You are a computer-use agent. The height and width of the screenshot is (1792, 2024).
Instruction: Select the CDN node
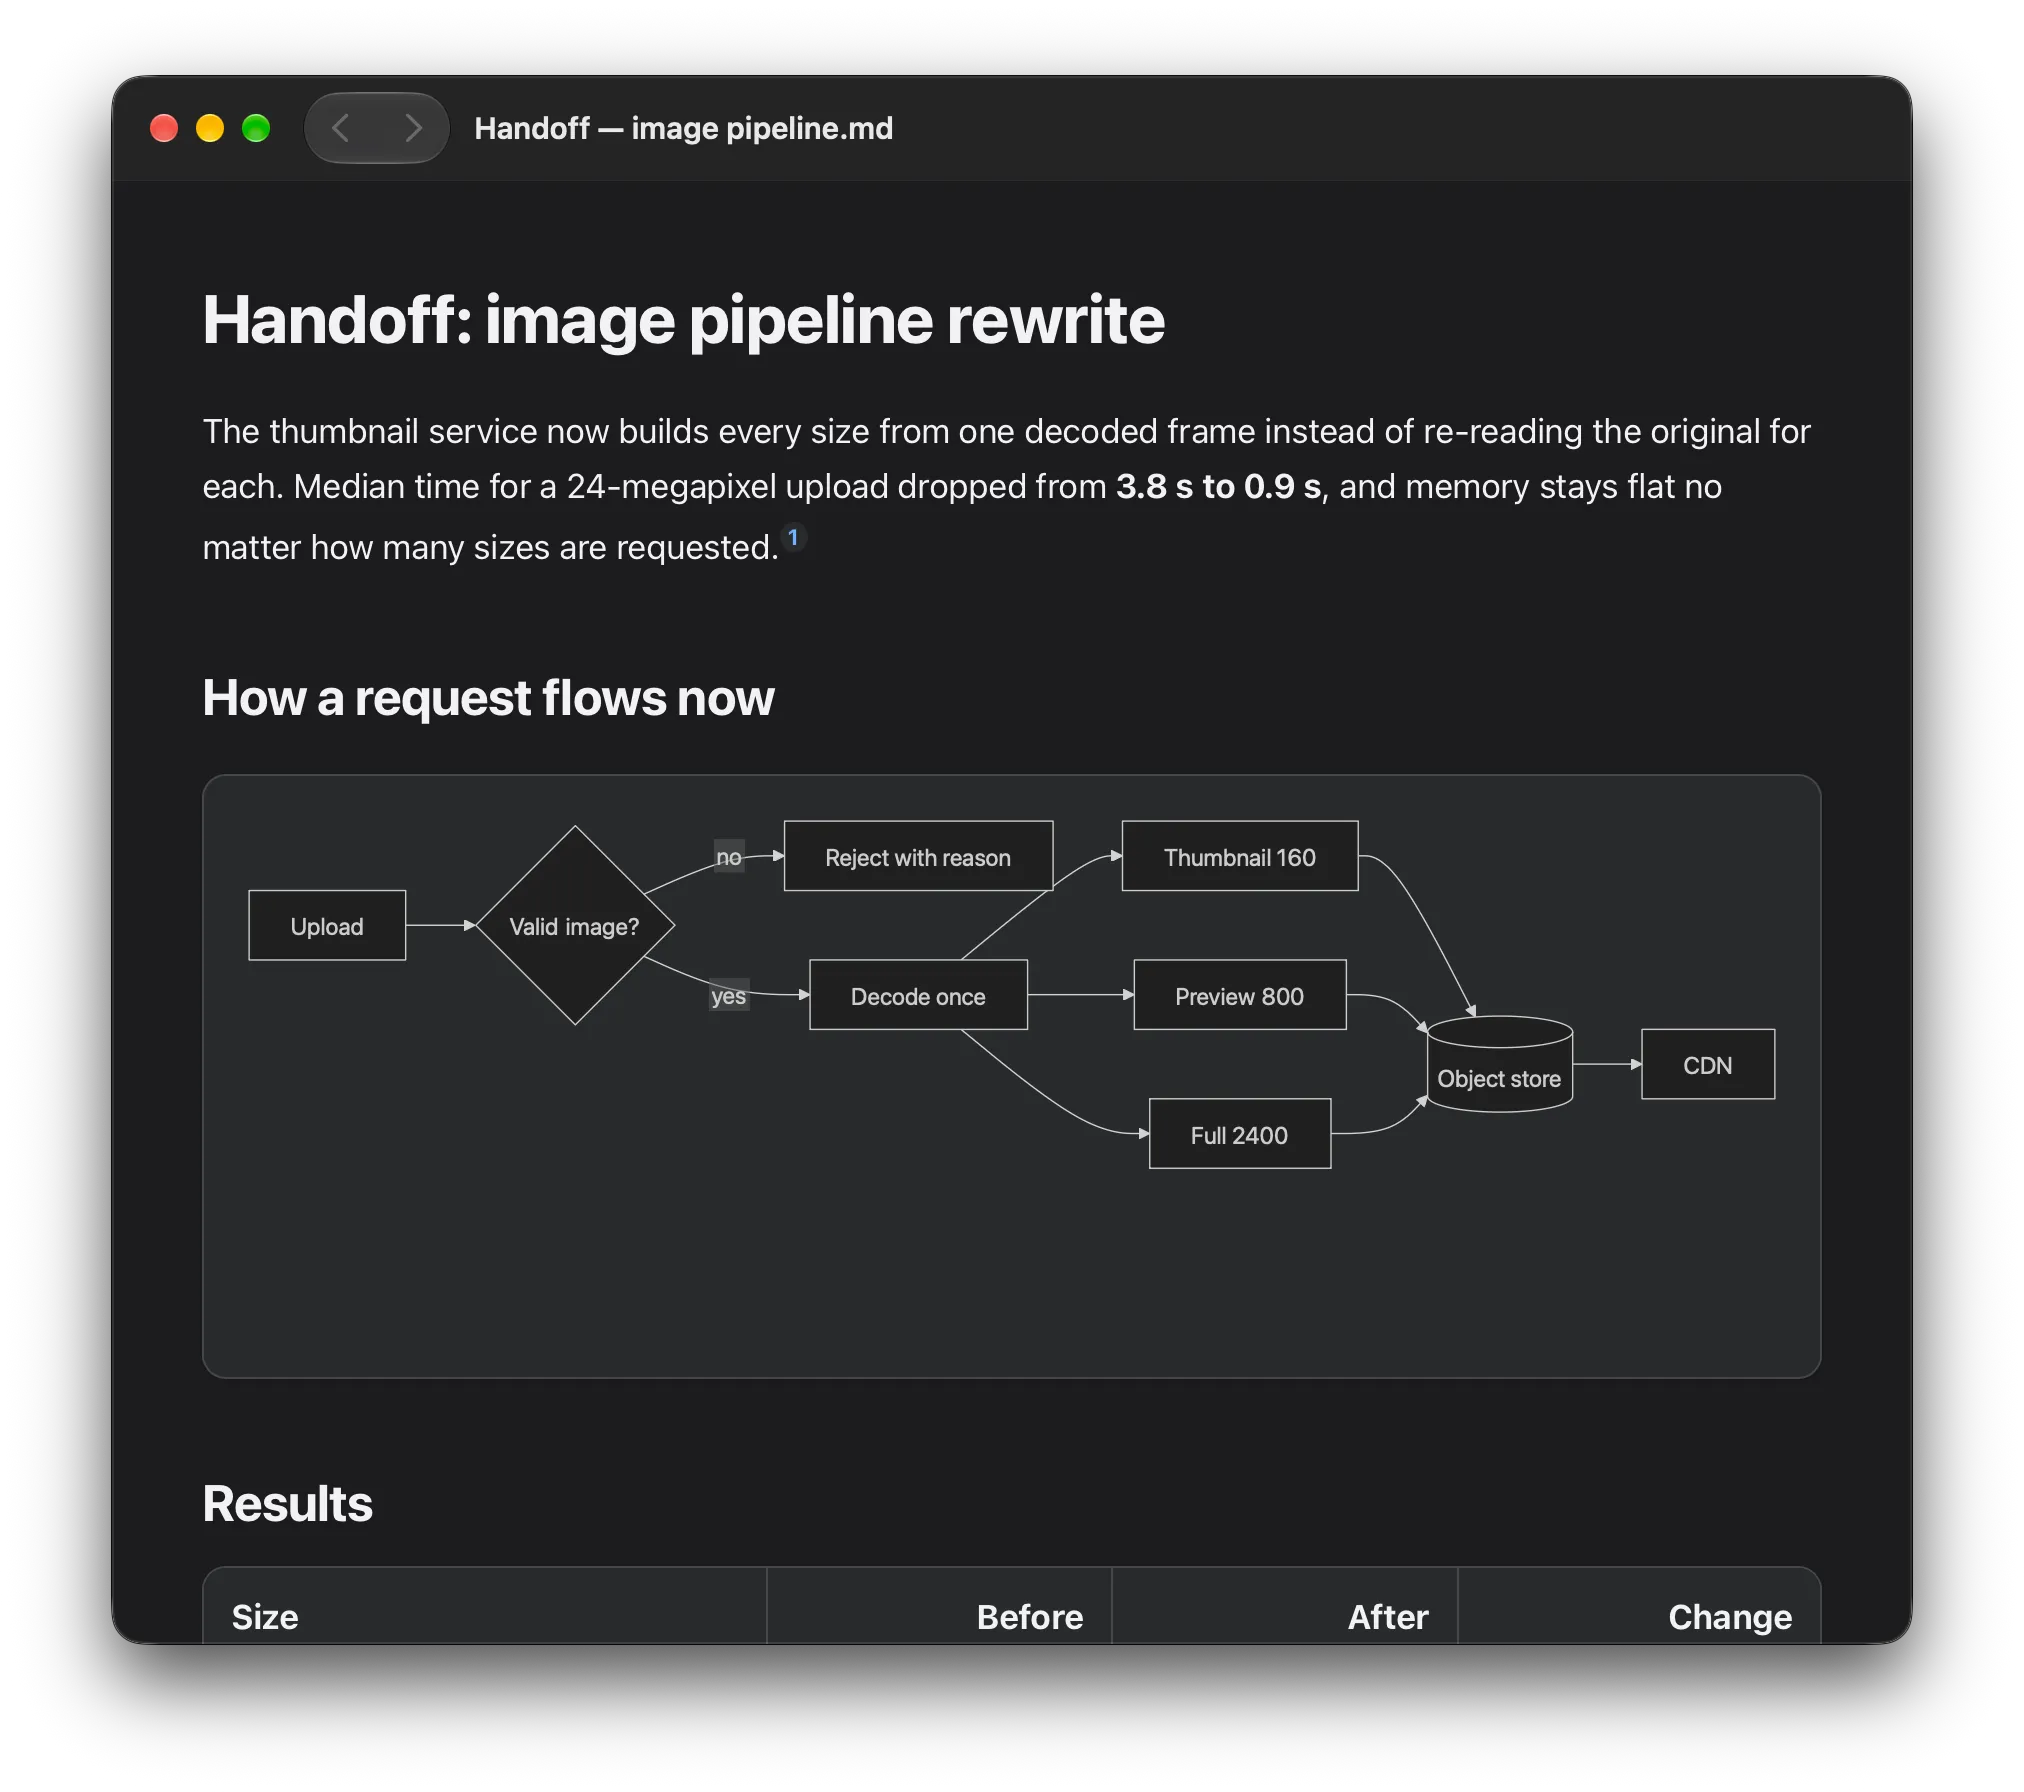click(x=1708, y=1064)
